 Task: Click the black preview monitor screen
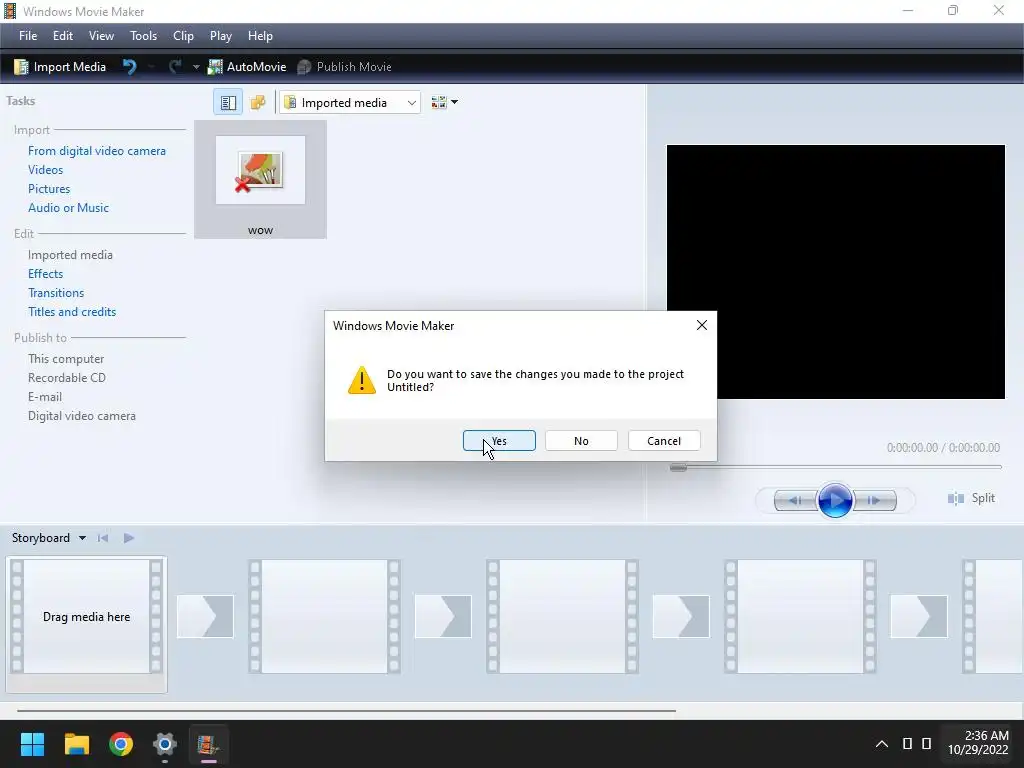[835, 272]
